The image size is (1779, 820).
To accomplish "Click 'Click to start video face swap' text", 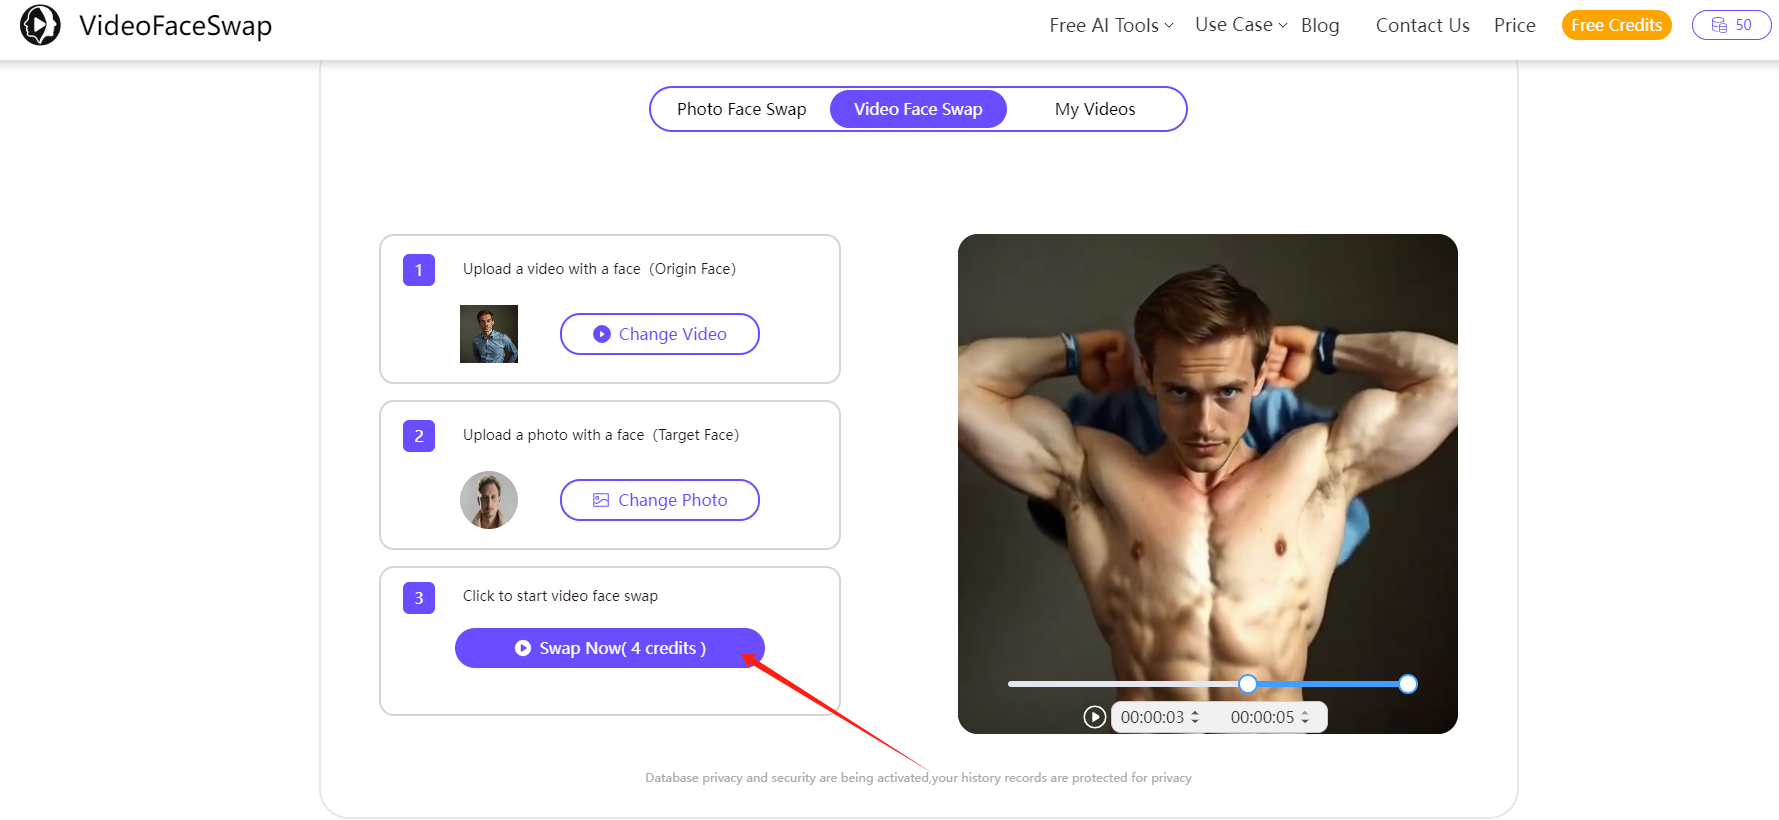I will pos(560,596).
